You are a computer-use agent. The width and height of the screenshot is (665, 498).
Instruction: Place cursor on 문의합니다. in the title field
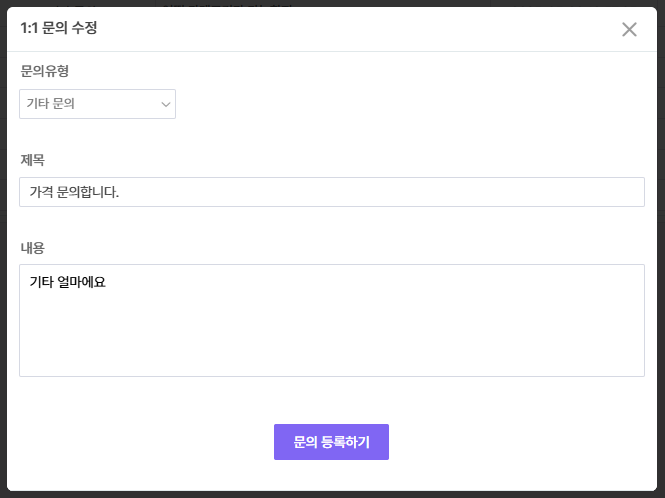point(90,192)
